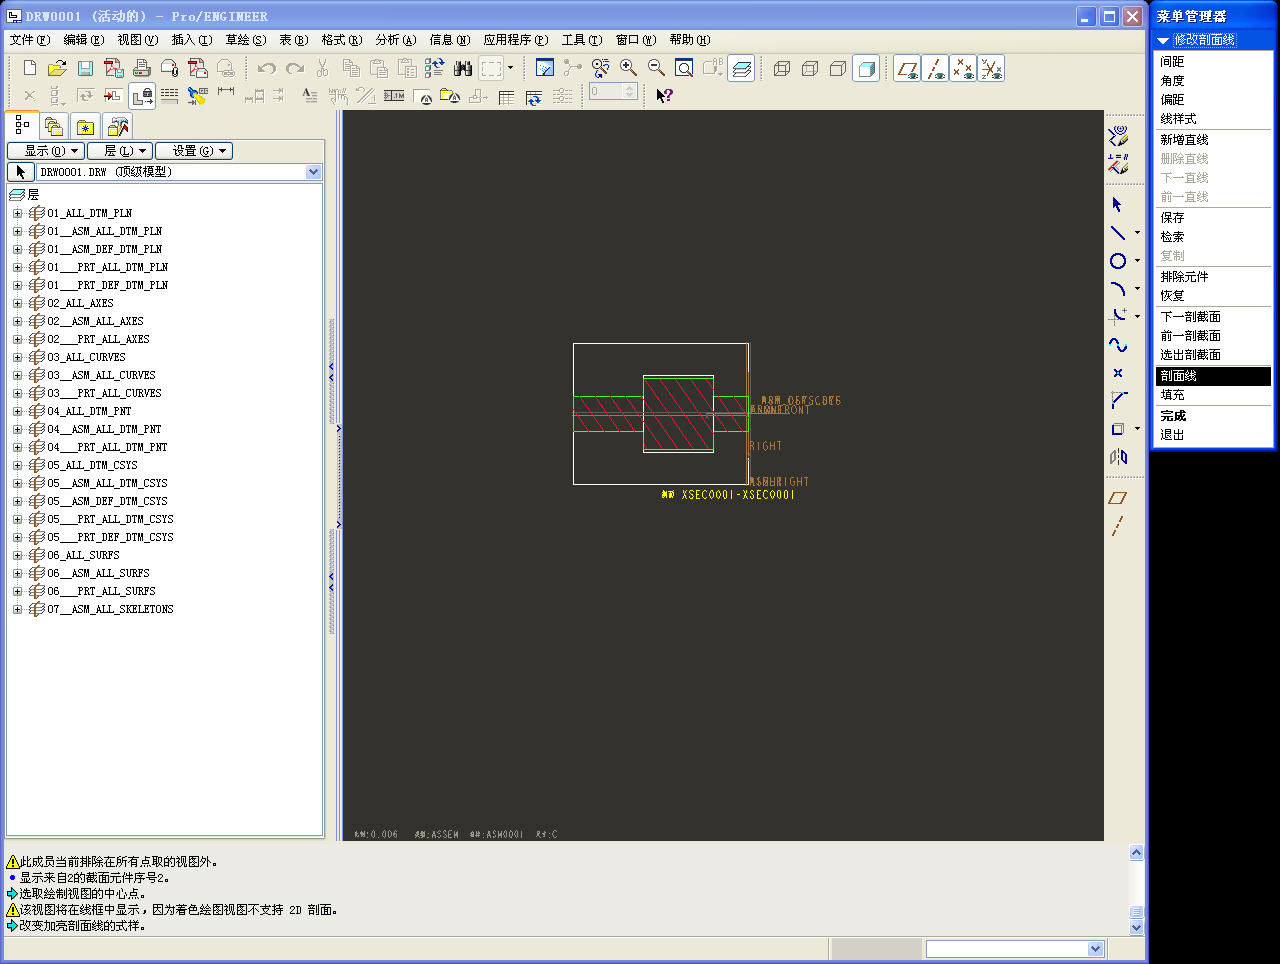Open the 插入(I) menu
This screenshot has width=1280, height=964.
[x=192, y=40]
